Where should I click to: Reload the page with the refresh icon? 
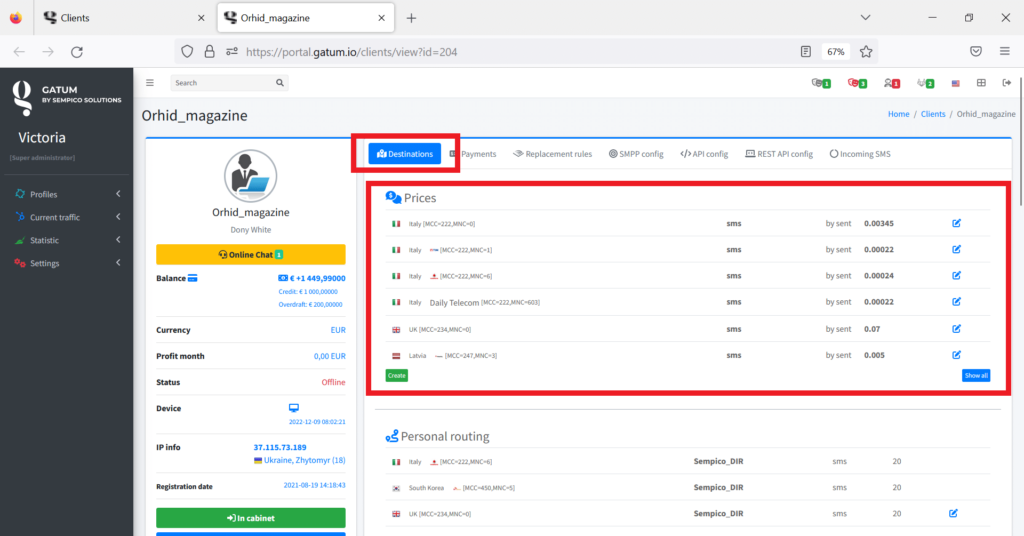(x=77, y=52)
